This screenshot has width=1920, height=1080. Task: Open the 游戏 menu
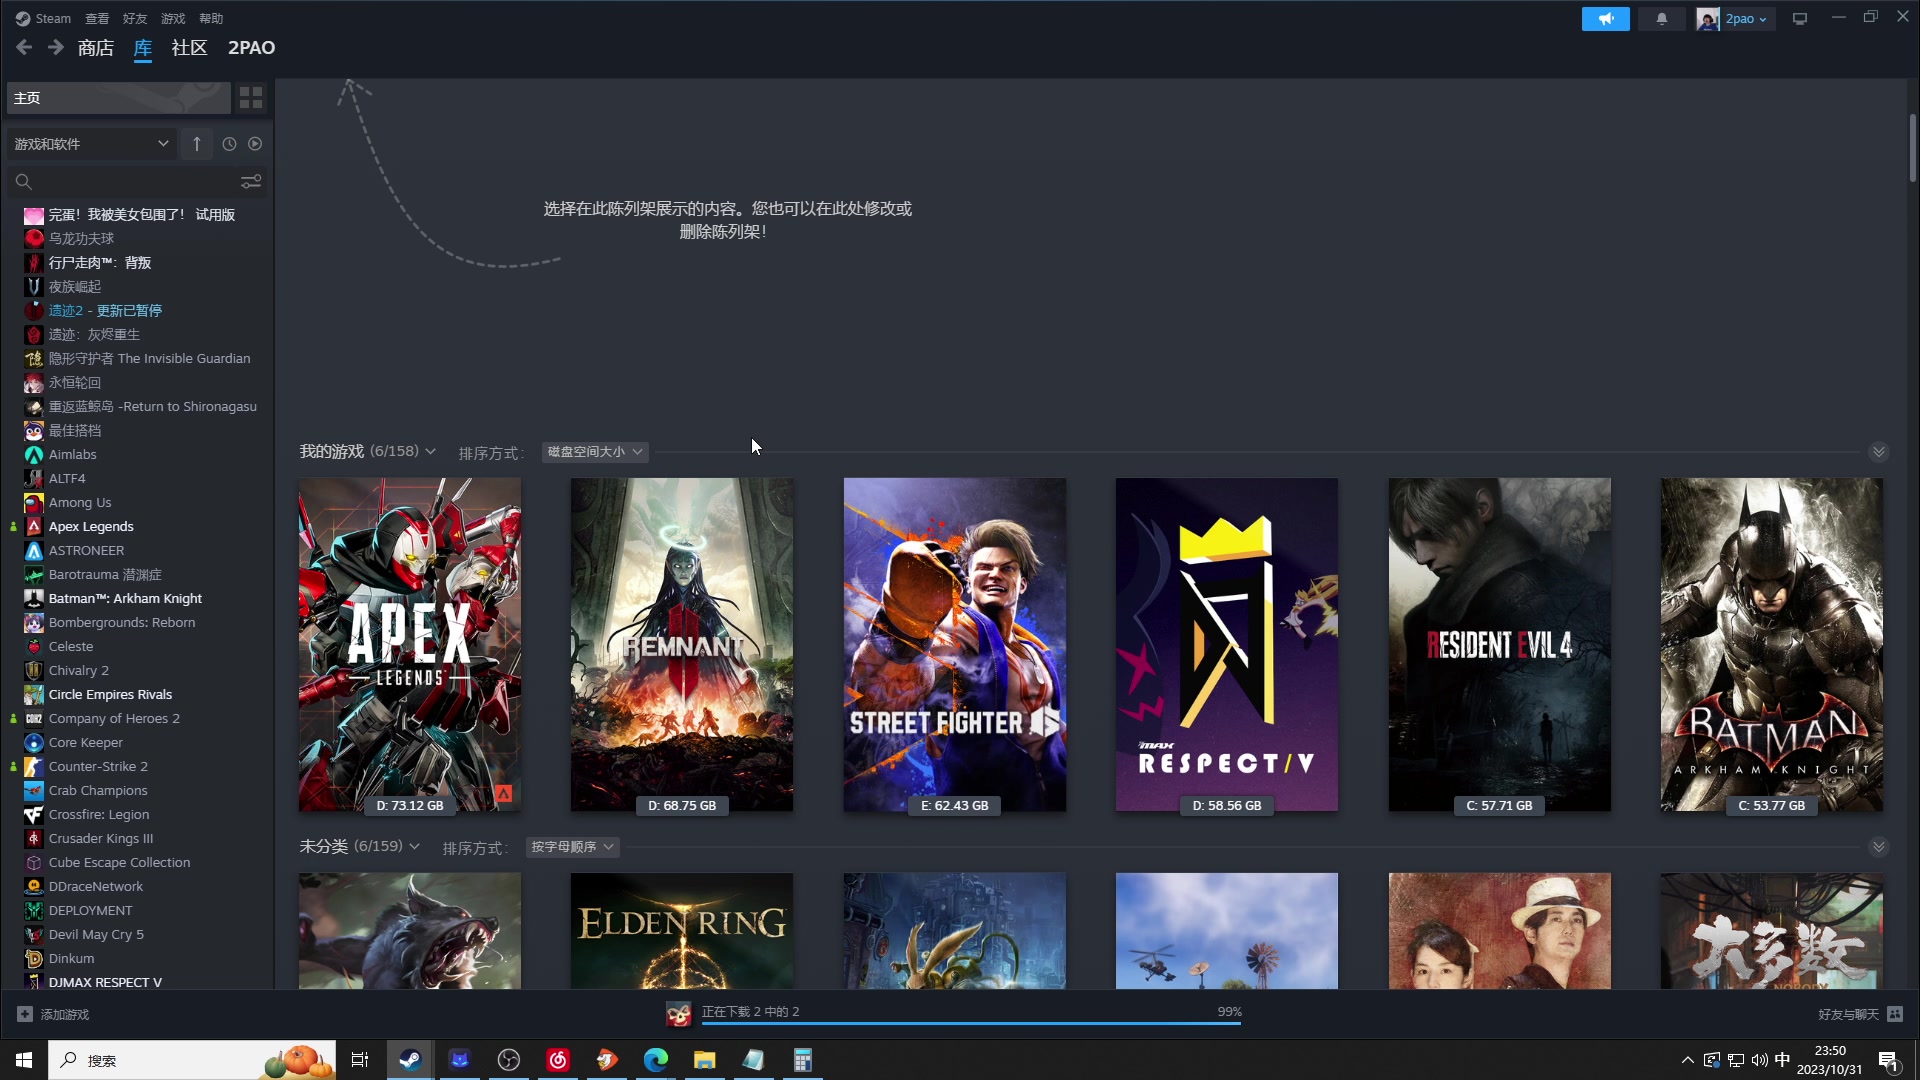[x=173, y=18]
